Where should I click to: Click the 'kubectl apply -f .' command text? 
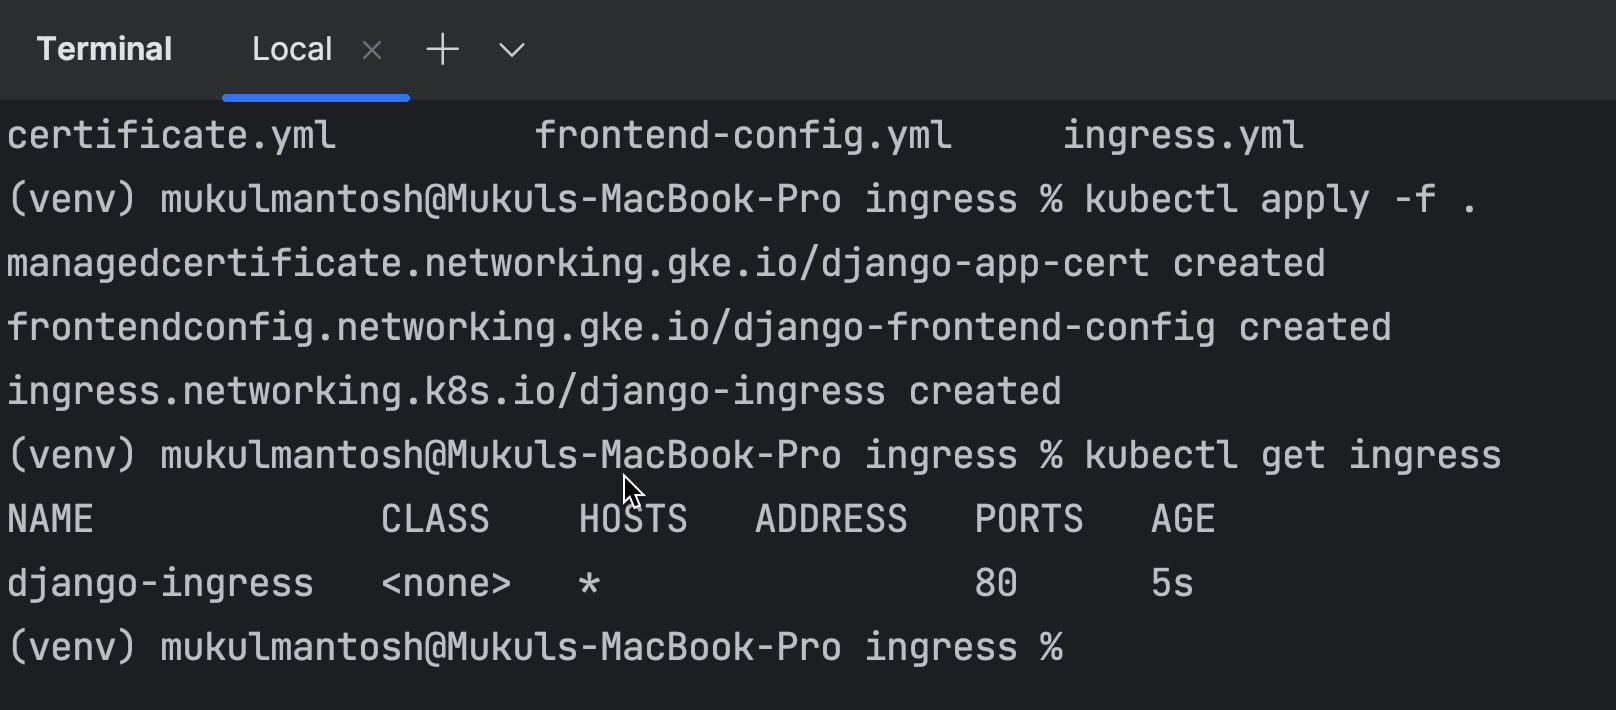1280,199
